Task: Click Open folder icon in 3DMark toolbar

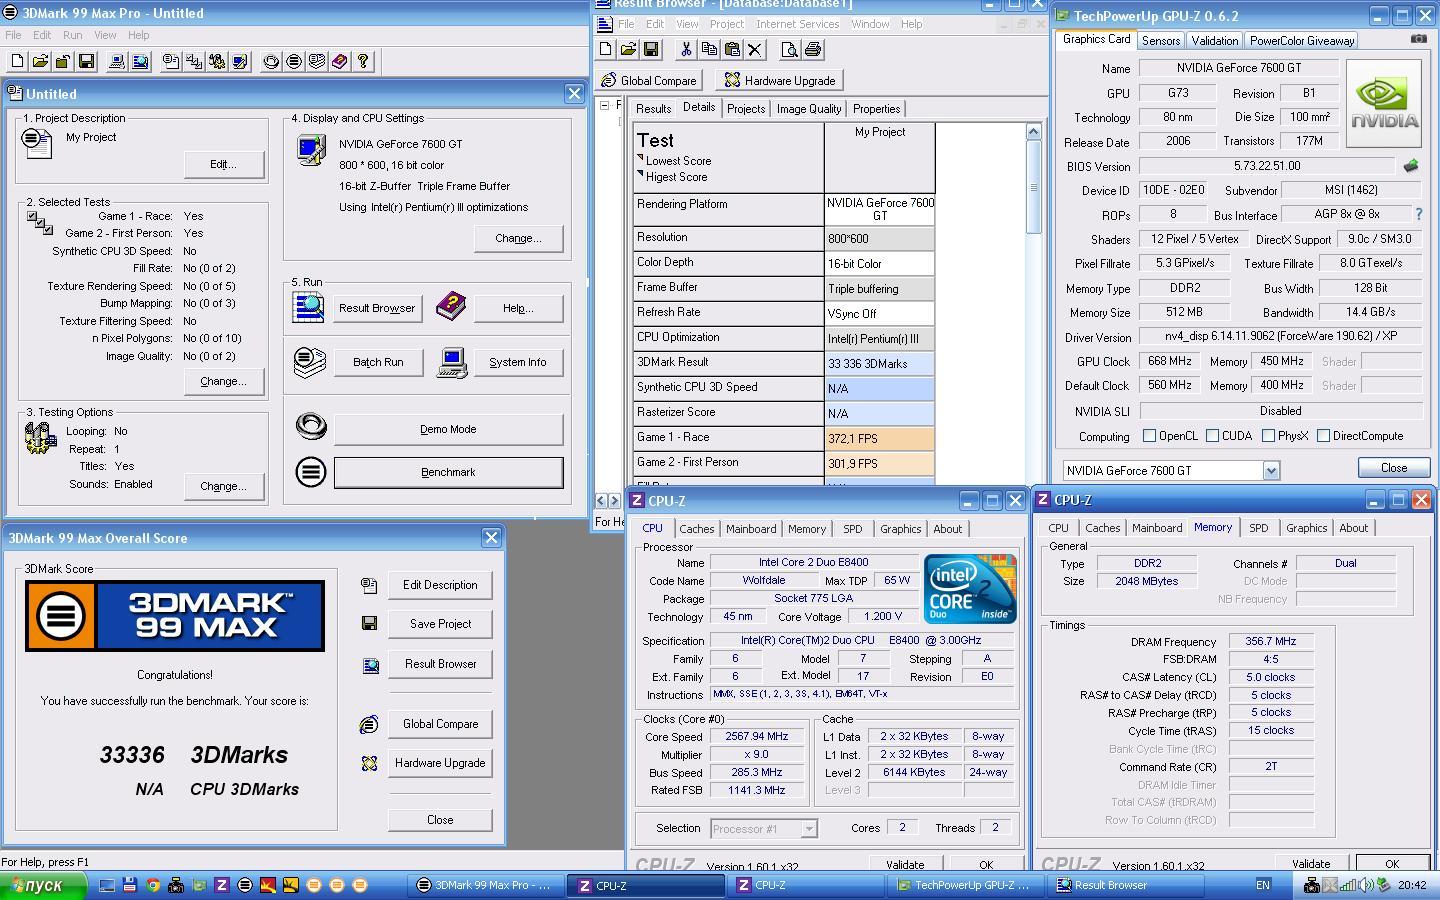Action: click(40, 62)
